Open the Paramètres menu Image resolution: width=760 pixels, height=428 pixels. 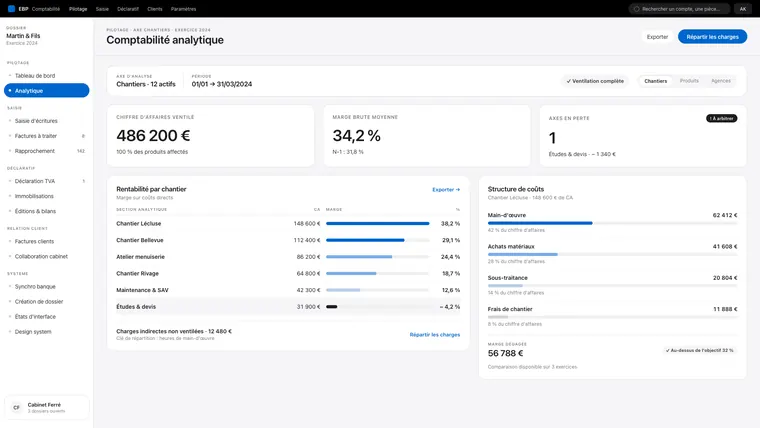pyautogui.click(x=183, y=9)
